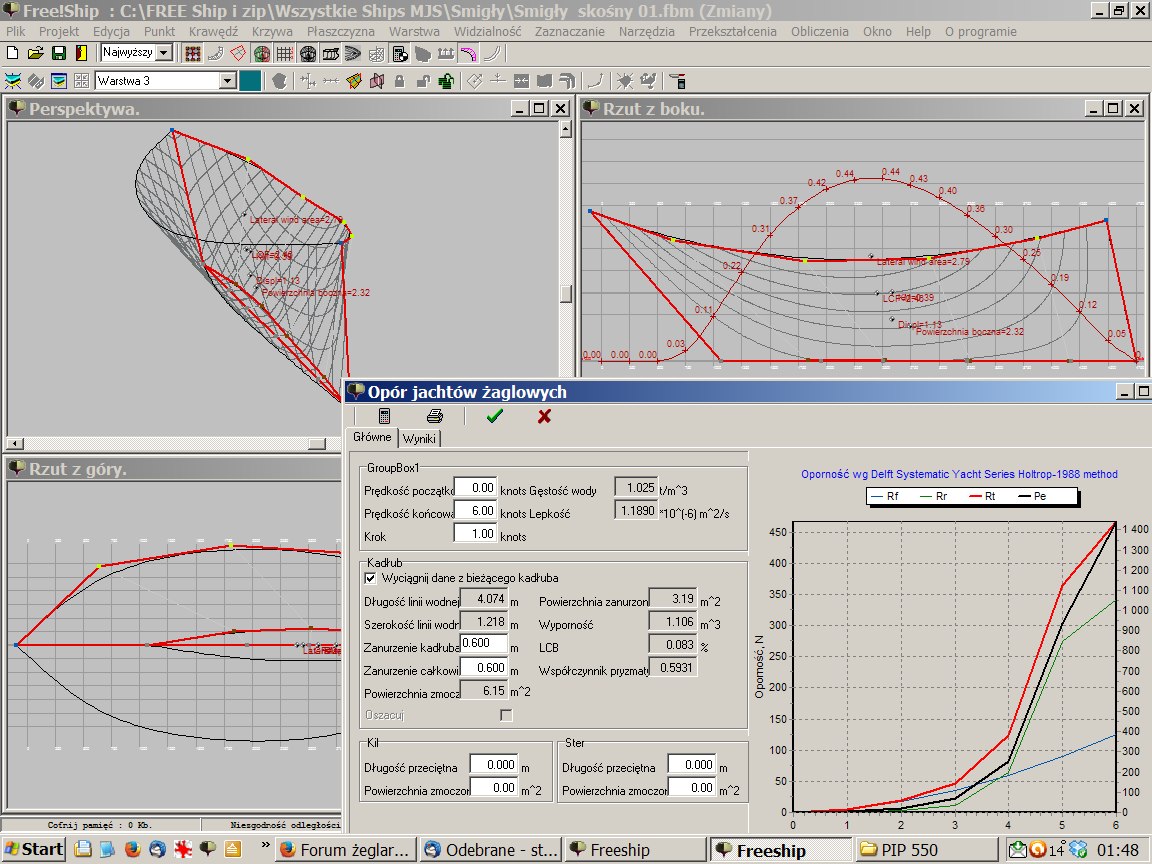Open a file with the folder icon
This screenshot has height=864, width=1152.
36,53
